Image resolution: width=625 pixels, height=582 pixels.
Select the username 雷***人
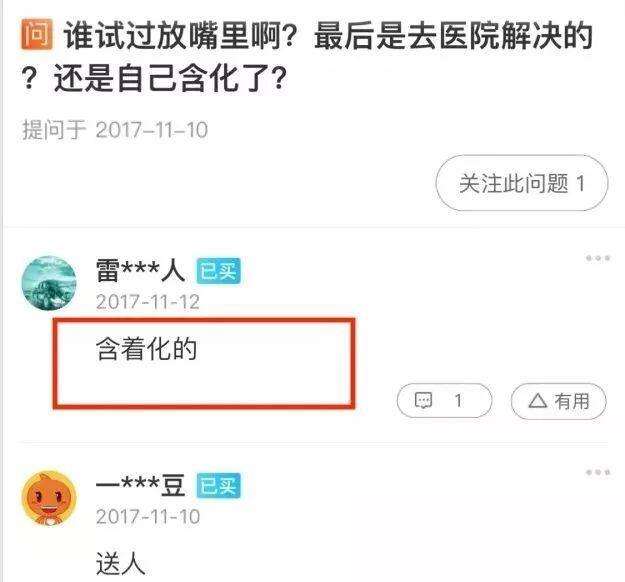pos(140,270)
